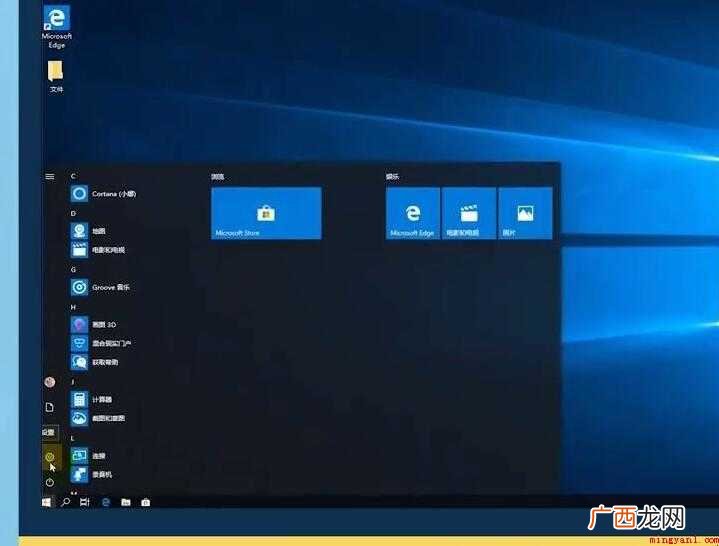Click the 娱乐 tile group title
The image size is (719, 546).
click(393, 176)
